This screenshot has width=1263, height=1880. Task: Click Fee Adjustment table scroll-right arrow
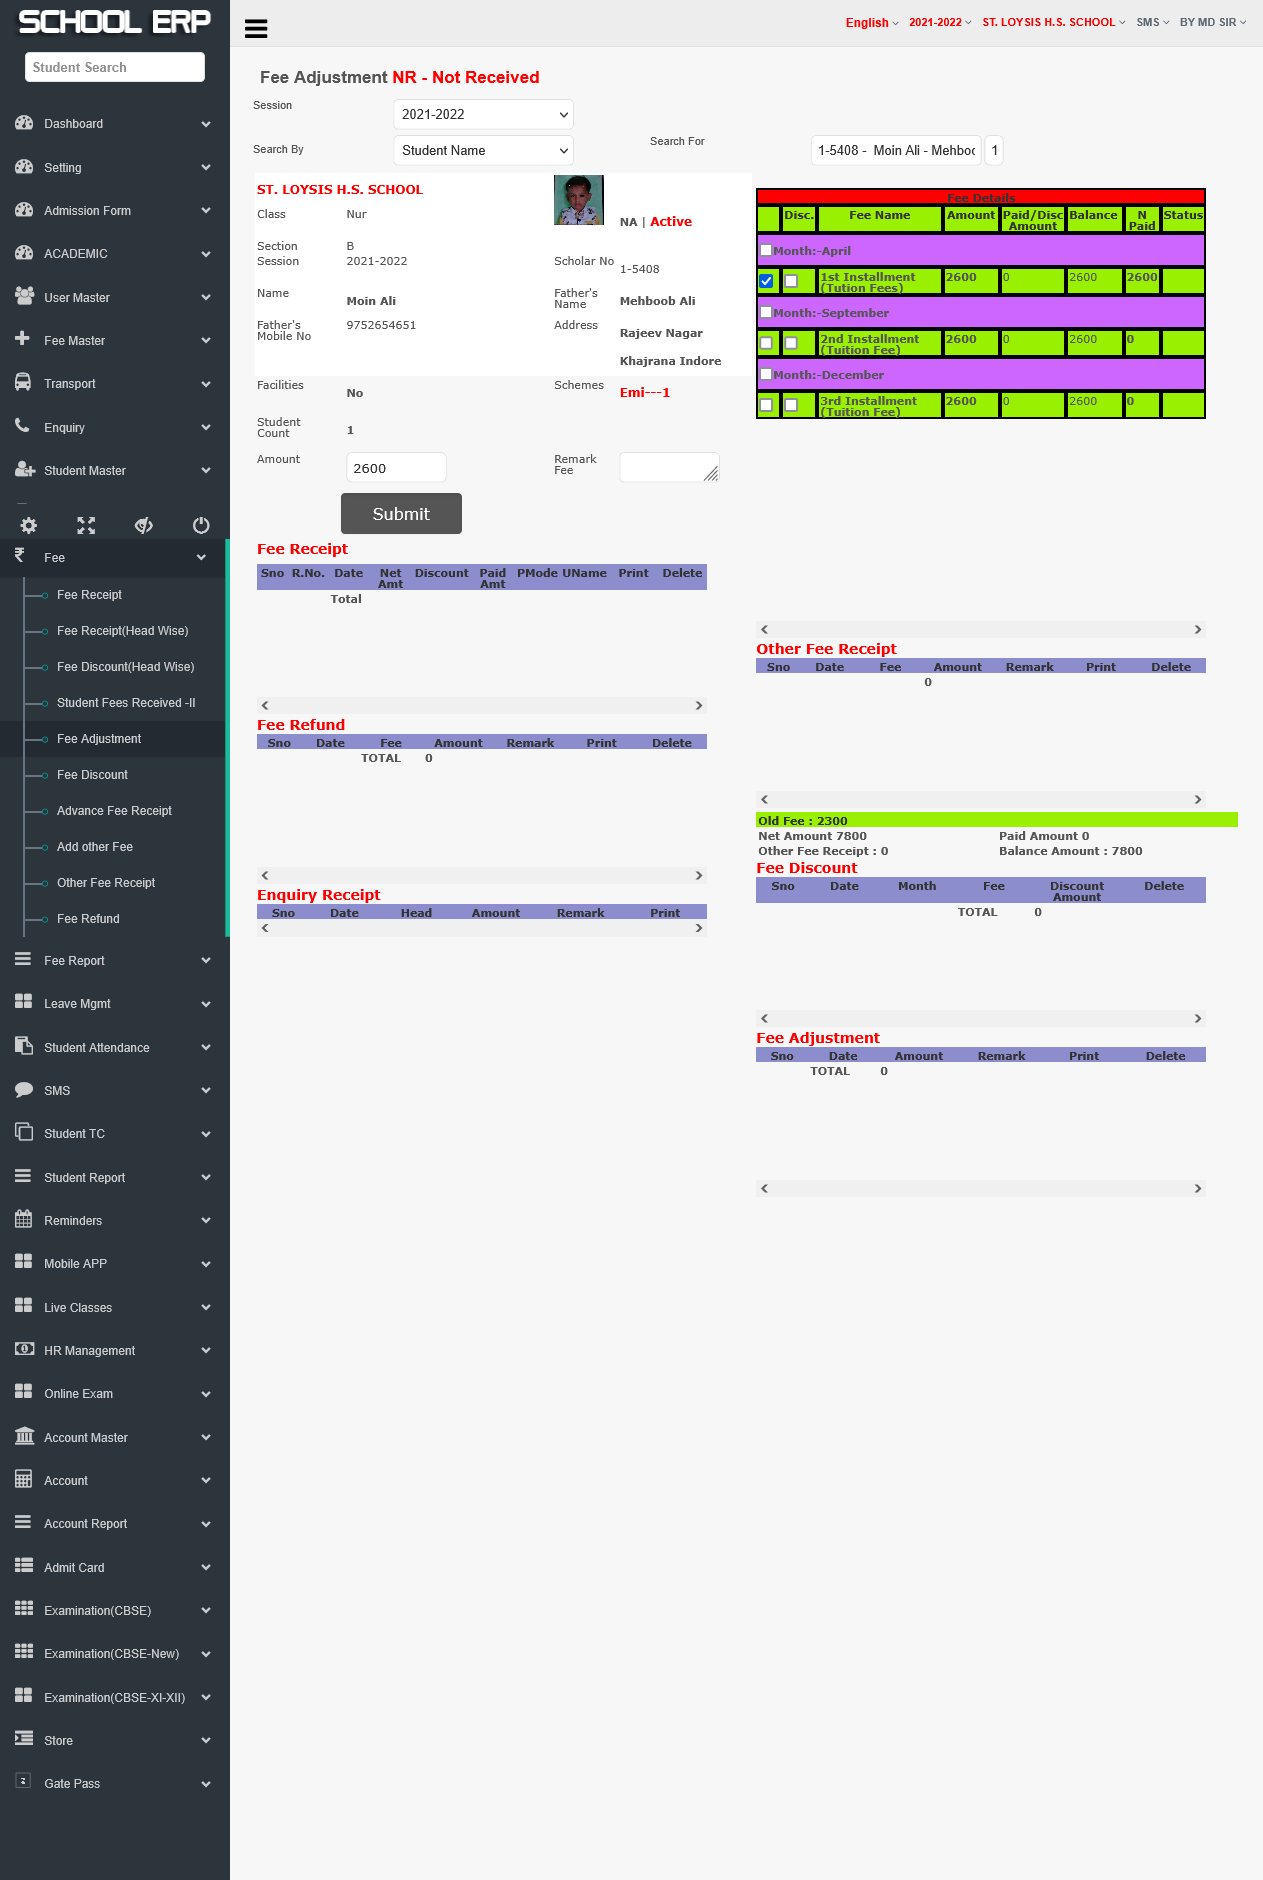point(1198,1188)
